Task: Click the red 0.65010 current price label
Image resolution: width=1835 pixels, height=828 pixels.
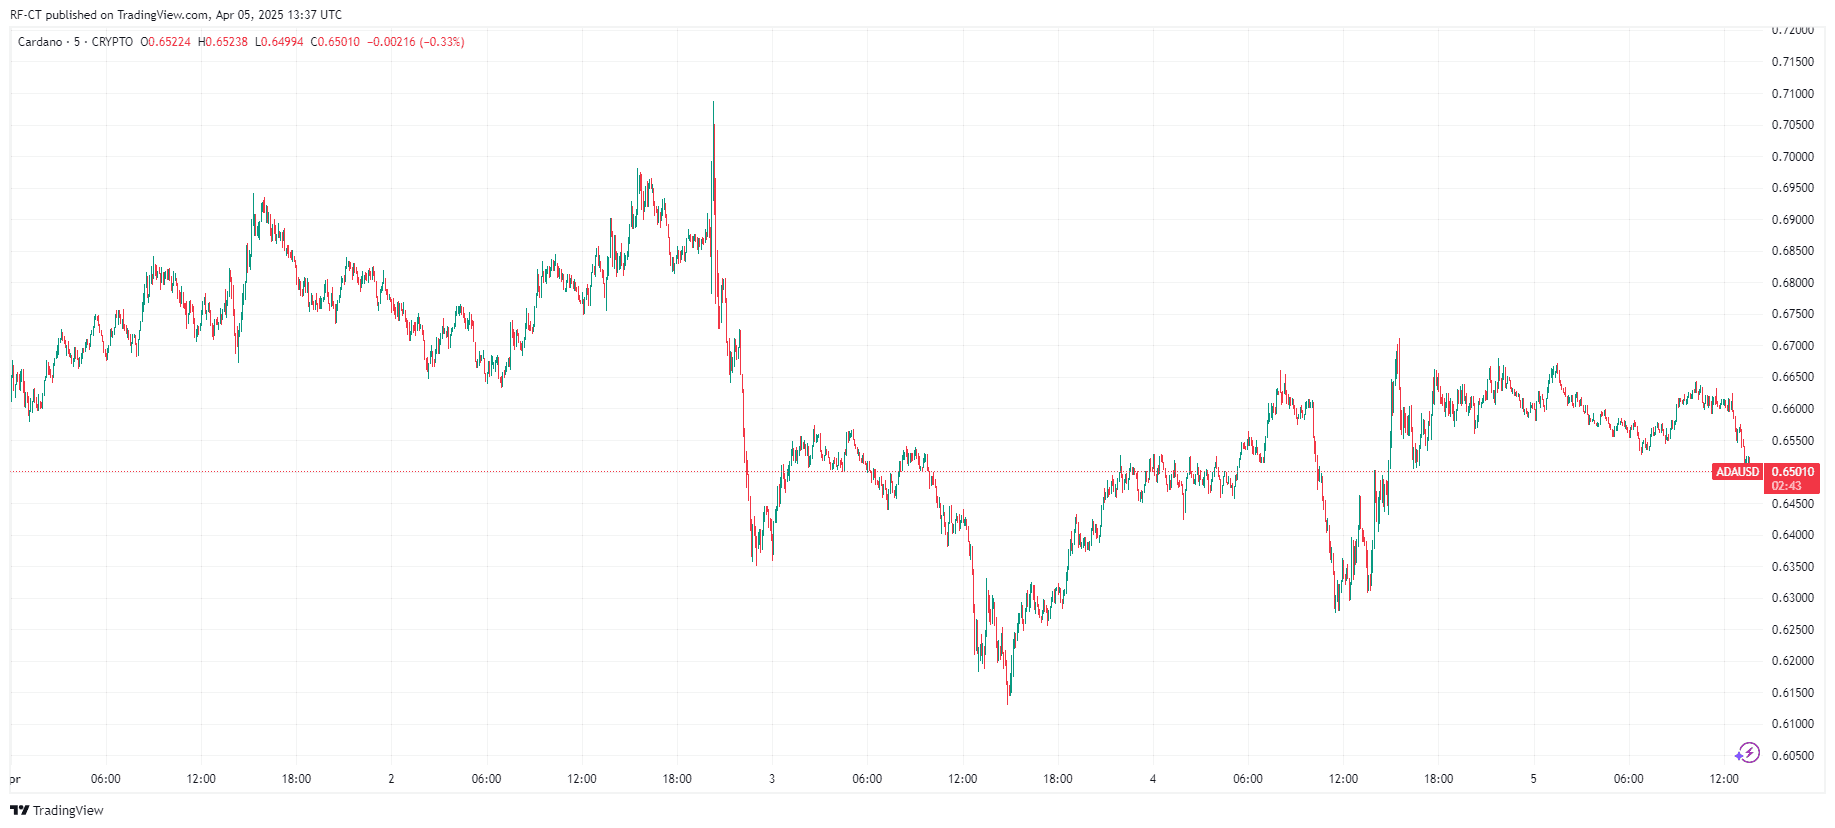Action: point(1792,472)
